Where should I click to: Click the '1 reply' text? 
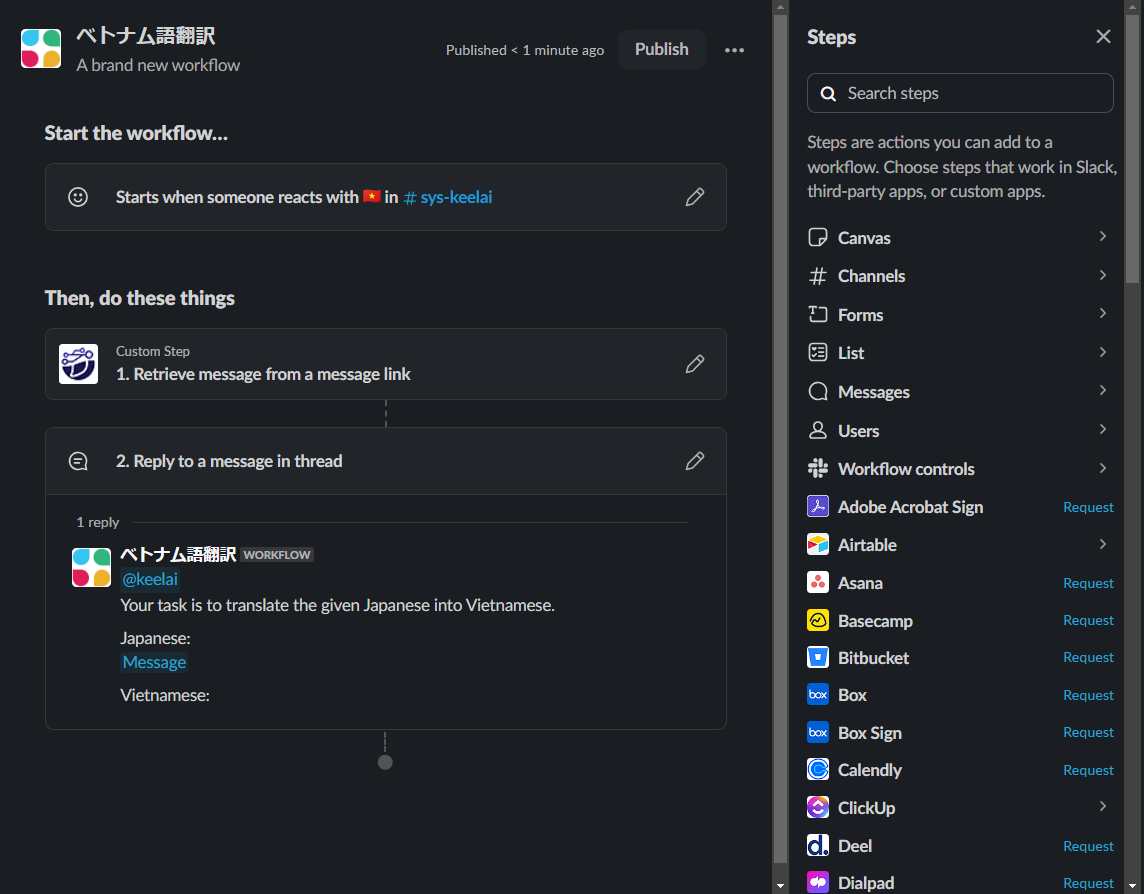[x=98, y=523]
